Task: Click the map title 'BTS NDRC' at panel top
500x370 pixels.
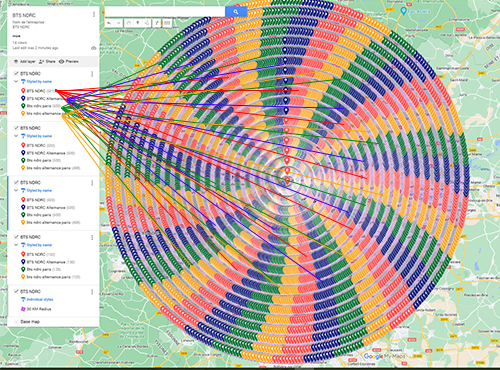Action: (x=24, y=15)
